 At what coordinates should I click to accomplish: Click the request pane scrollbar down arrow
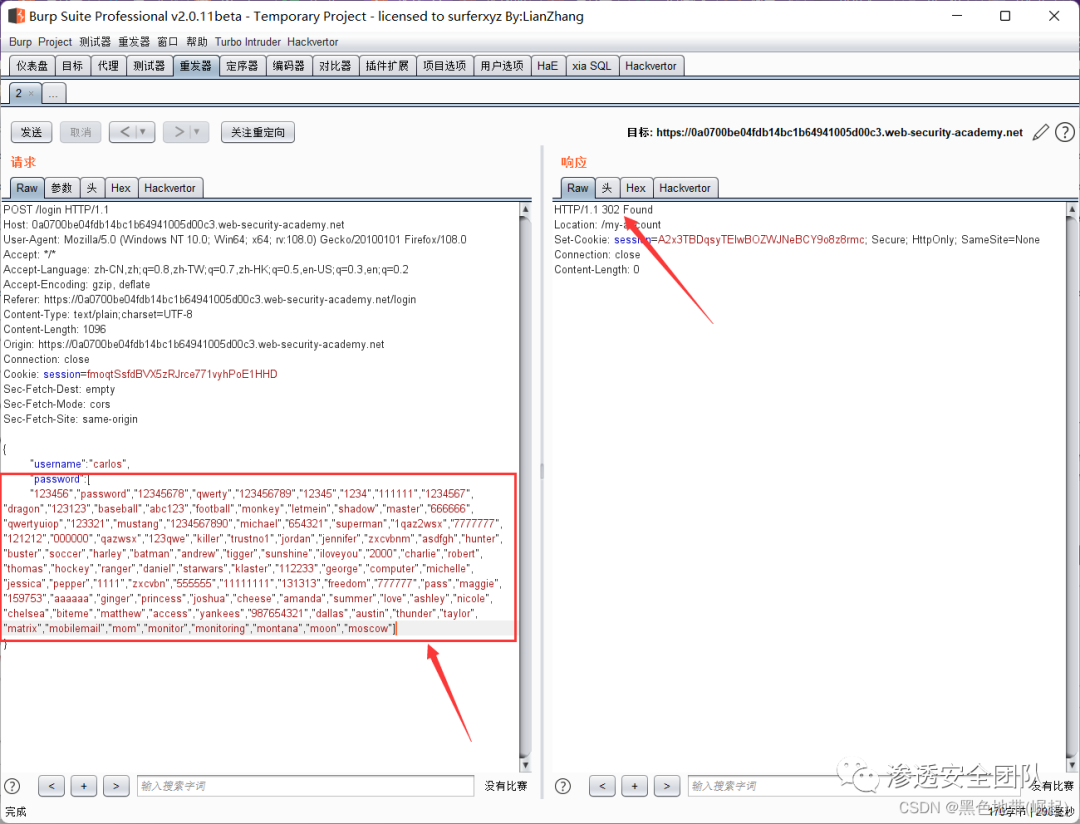pos(525,765)
